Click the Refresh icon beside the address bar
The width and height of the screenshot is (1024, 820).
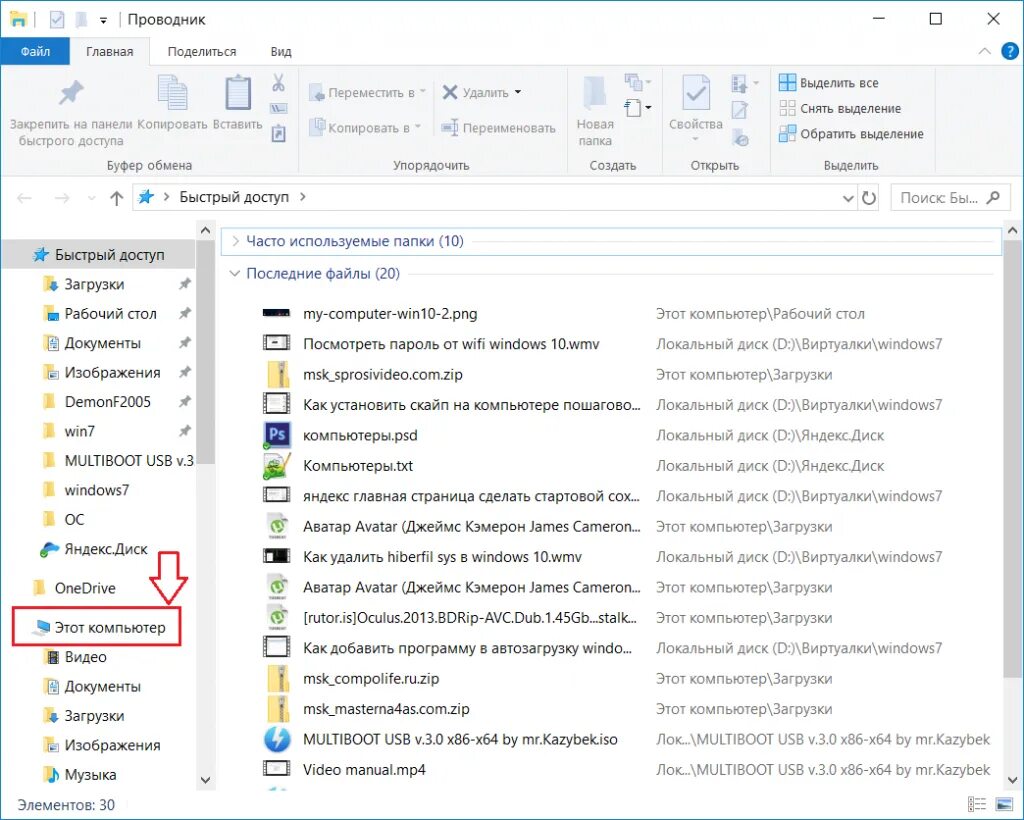click(869, 197)
